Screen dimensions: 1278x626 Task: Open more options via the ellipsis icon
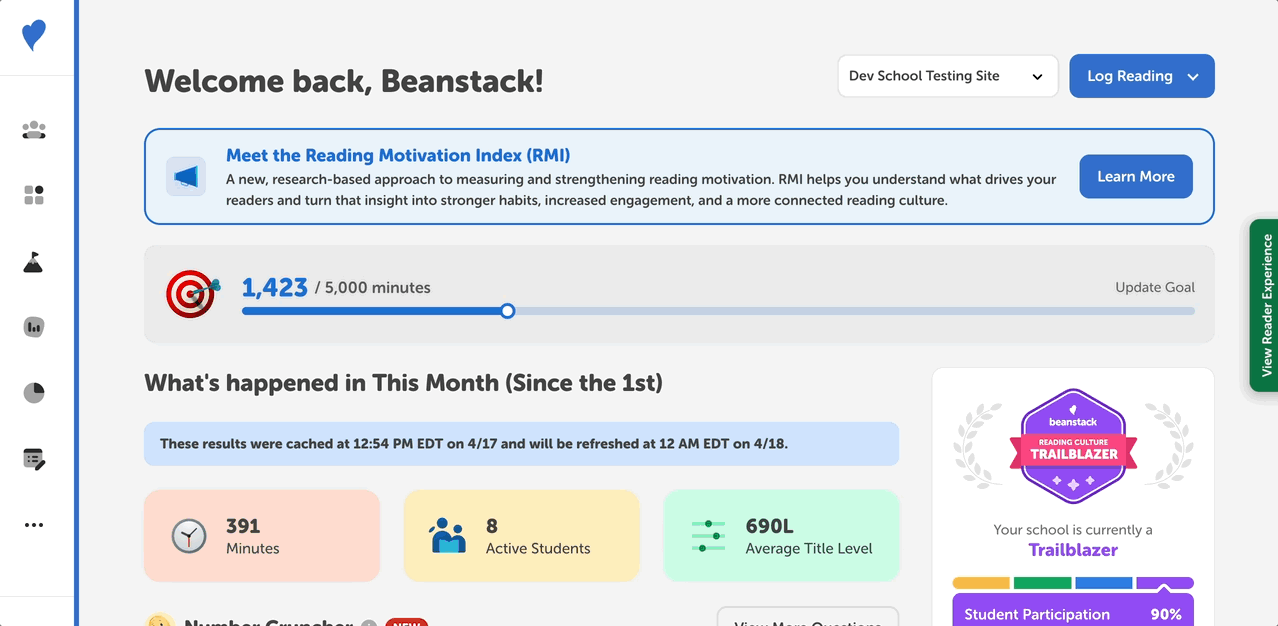34,524
